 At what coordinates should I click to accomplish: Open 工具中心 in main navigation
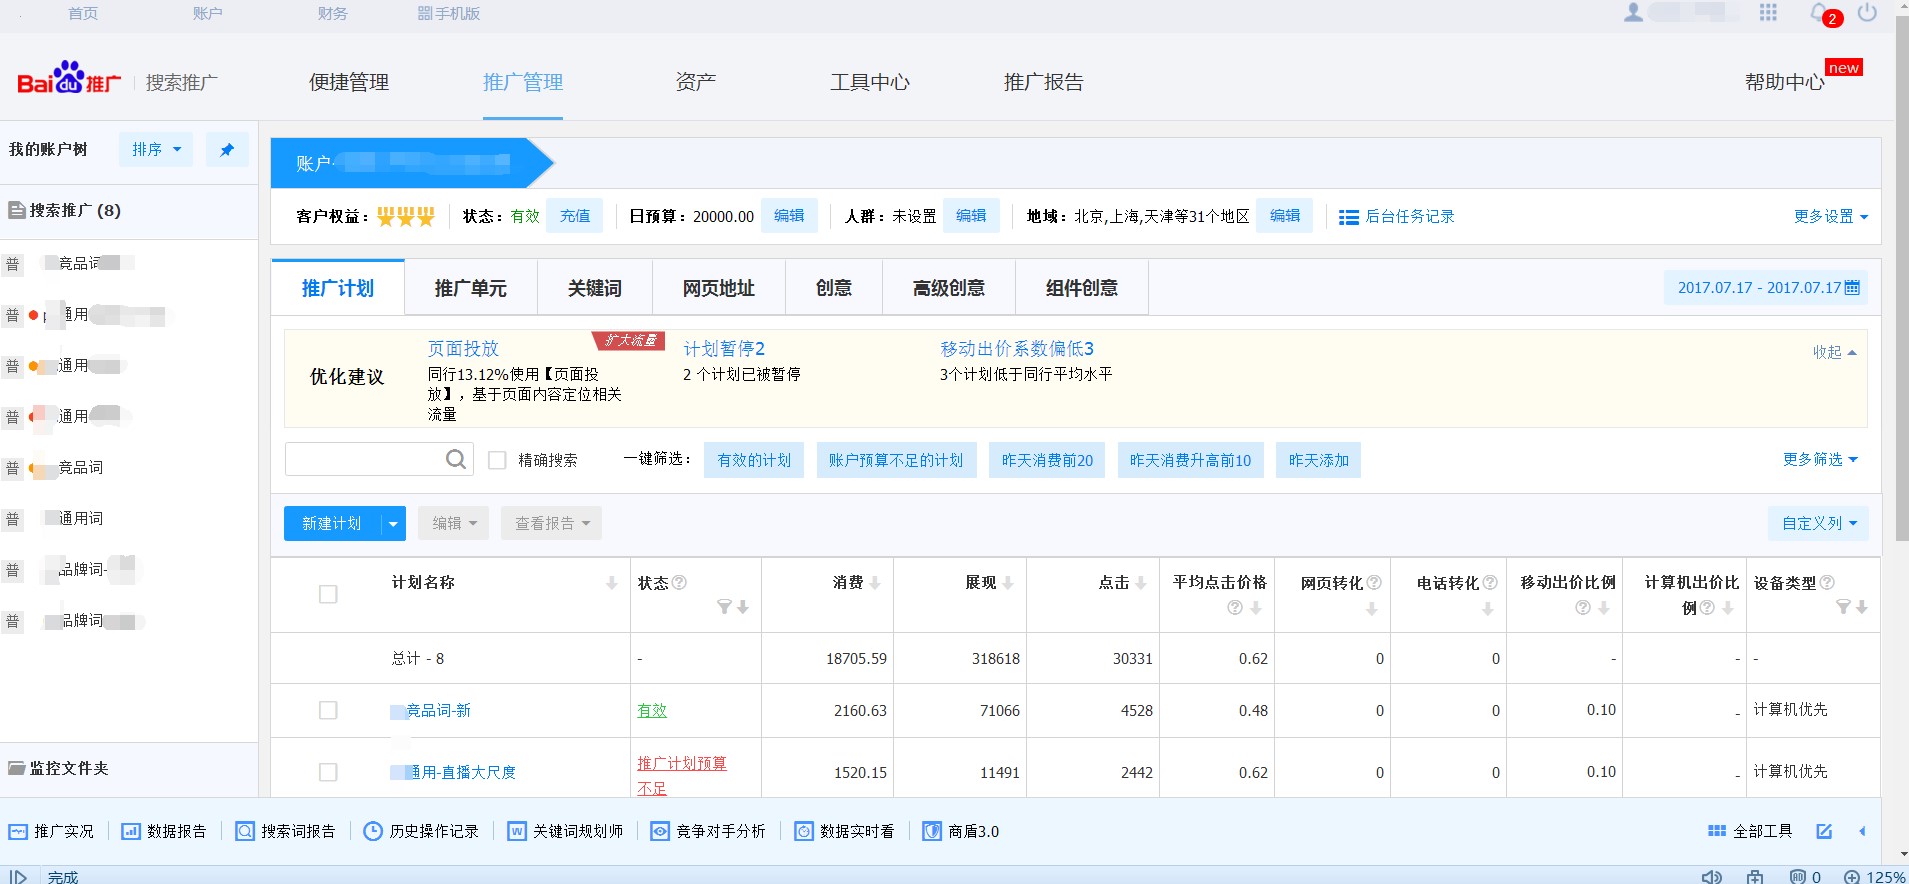click(869, 82)
